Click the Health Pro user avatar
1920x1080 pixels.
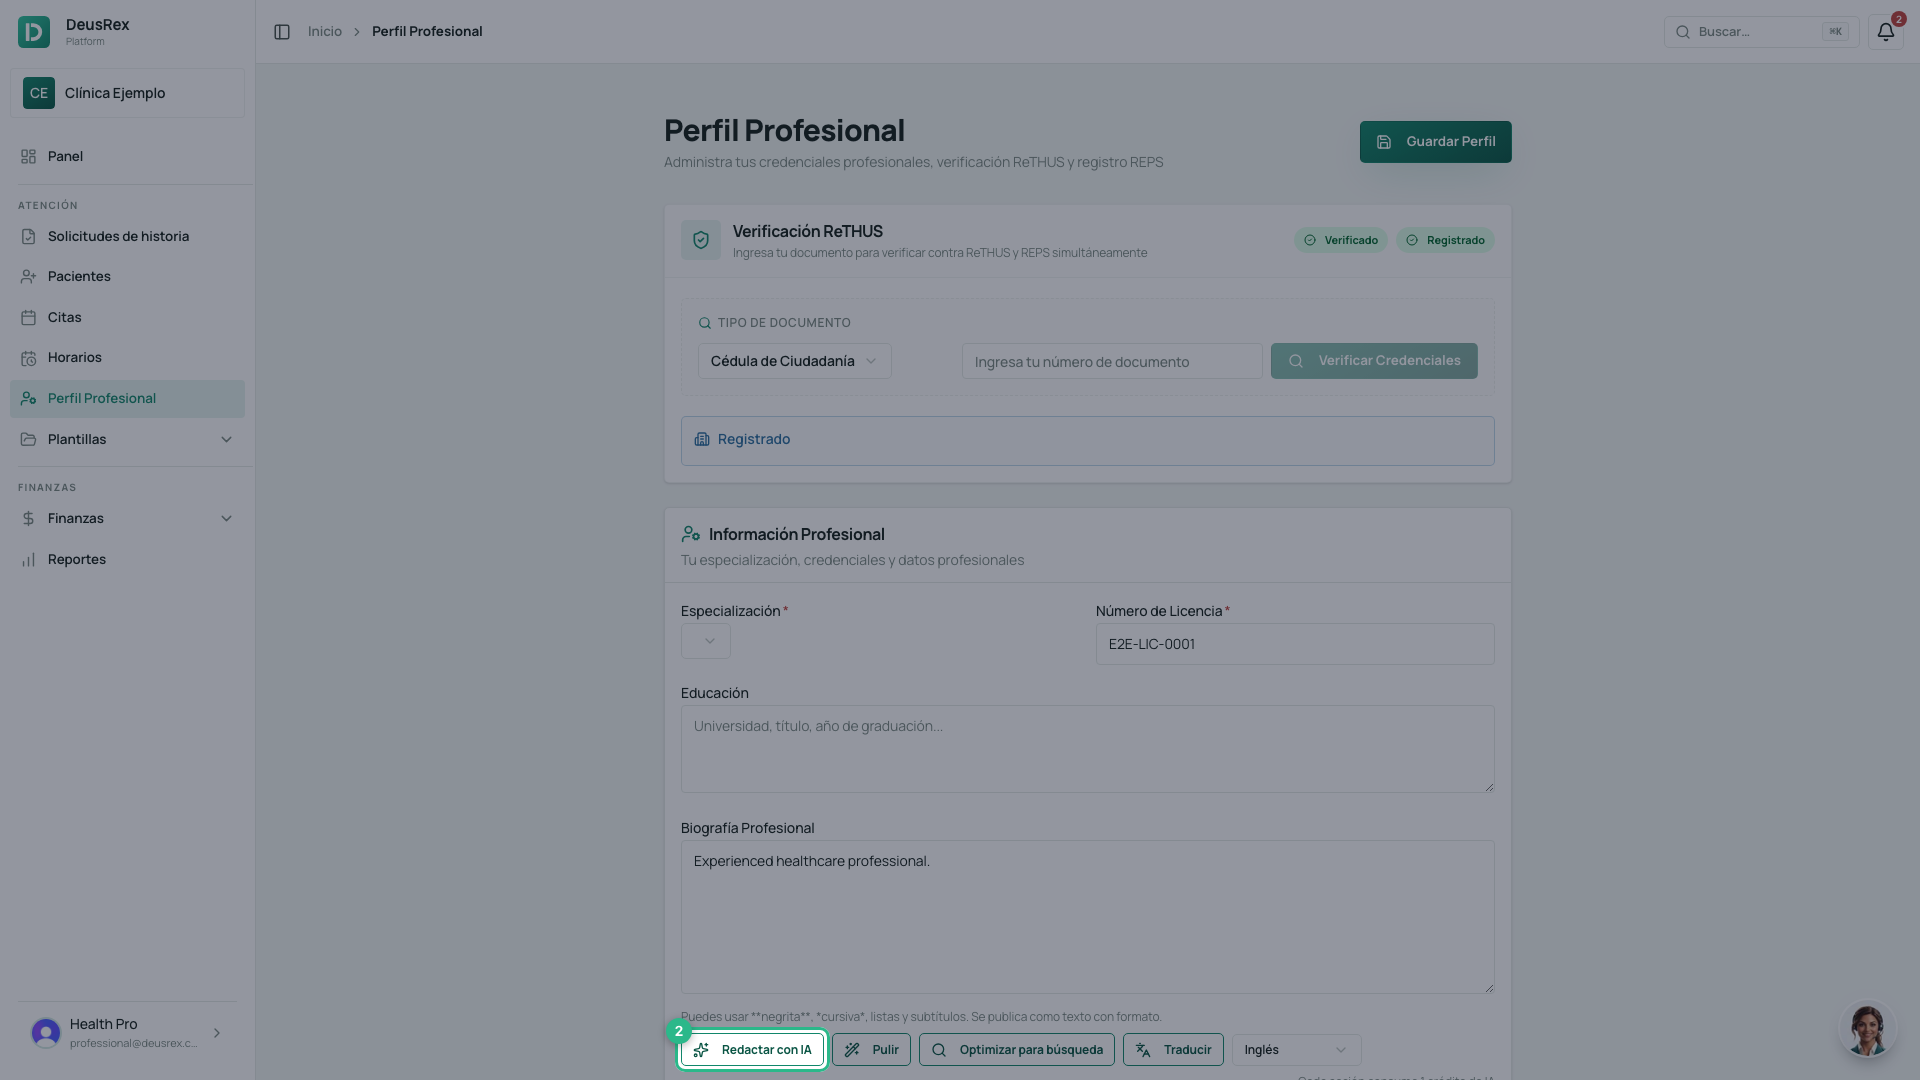[46, 1033]
